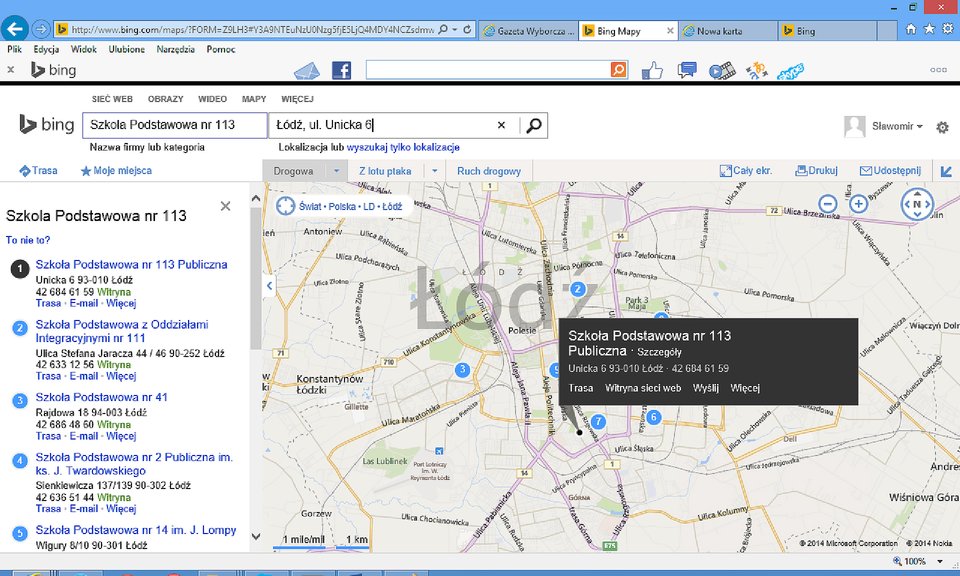
Task: Expand the Drogowa map style dropdown
Action: pos(336,171)
